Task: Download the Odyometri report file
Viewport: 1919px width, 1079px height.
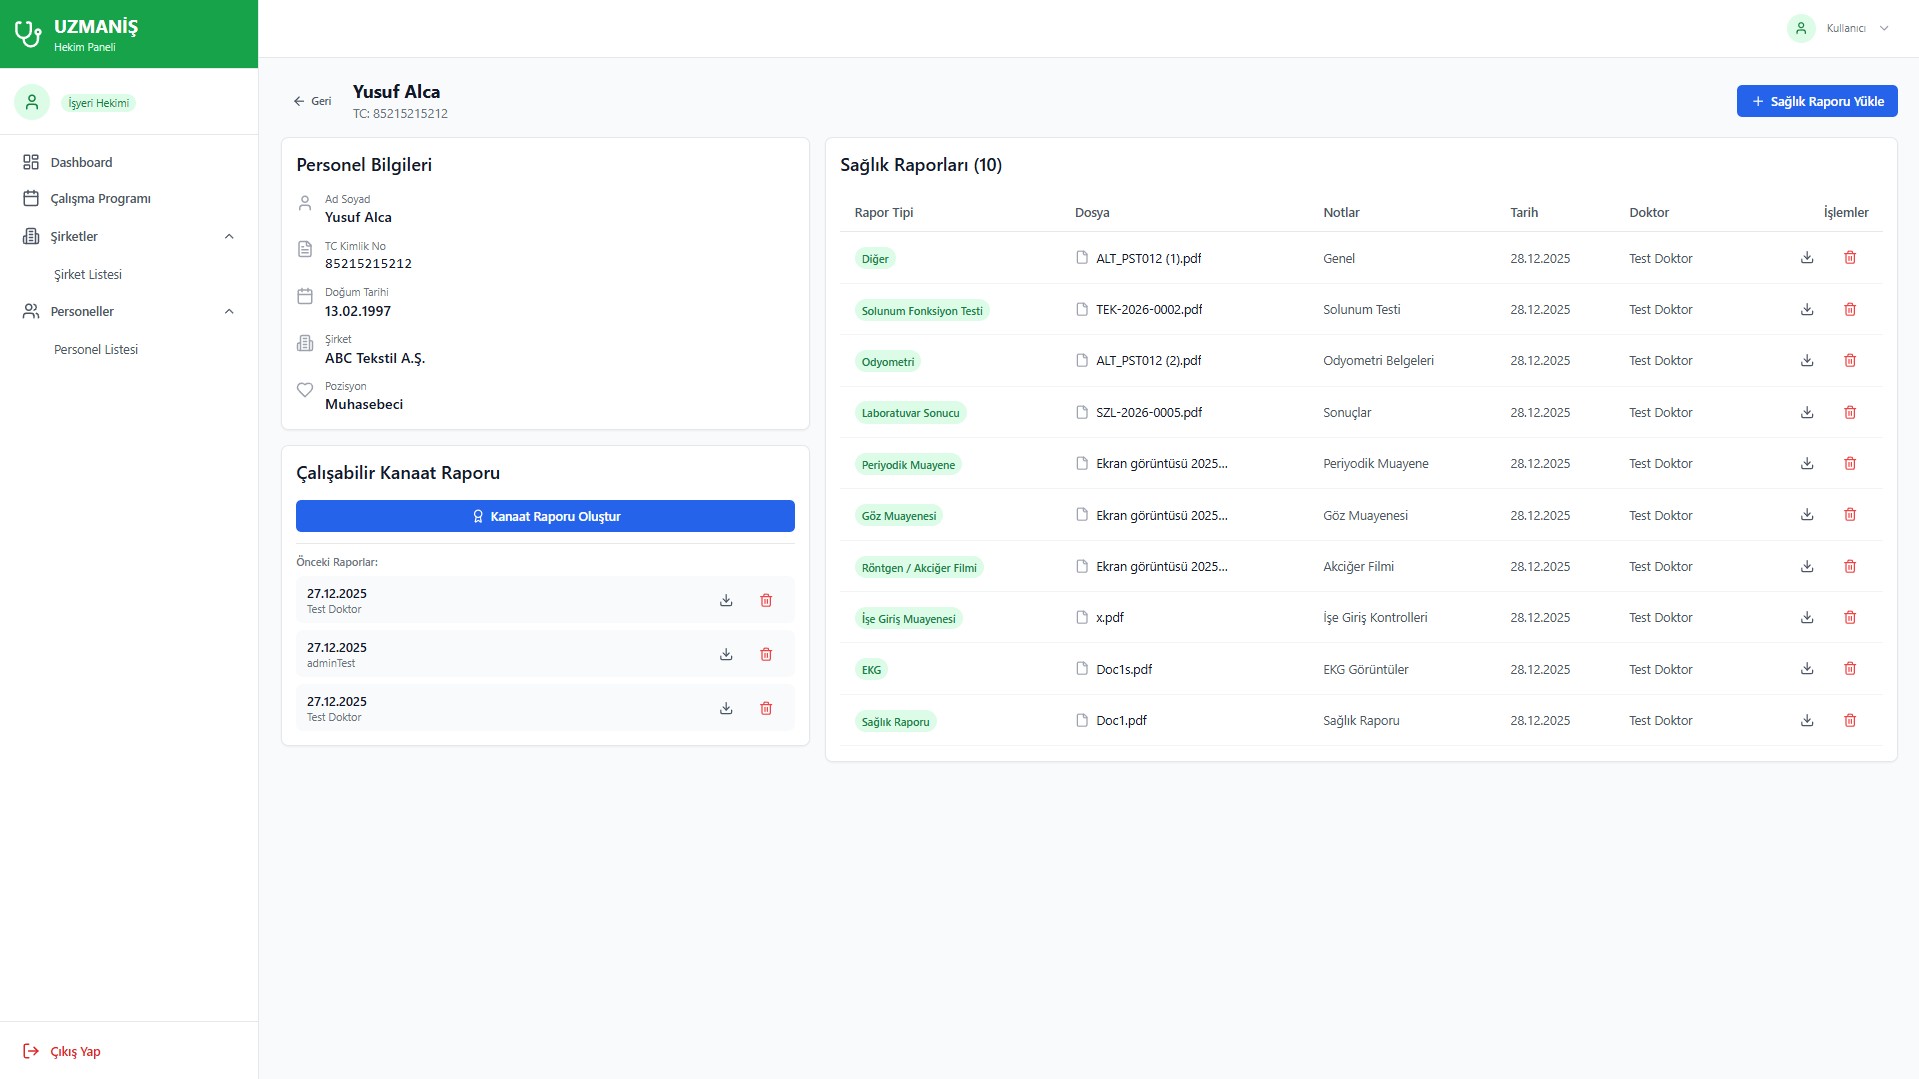Action: tap(1806, 361)
